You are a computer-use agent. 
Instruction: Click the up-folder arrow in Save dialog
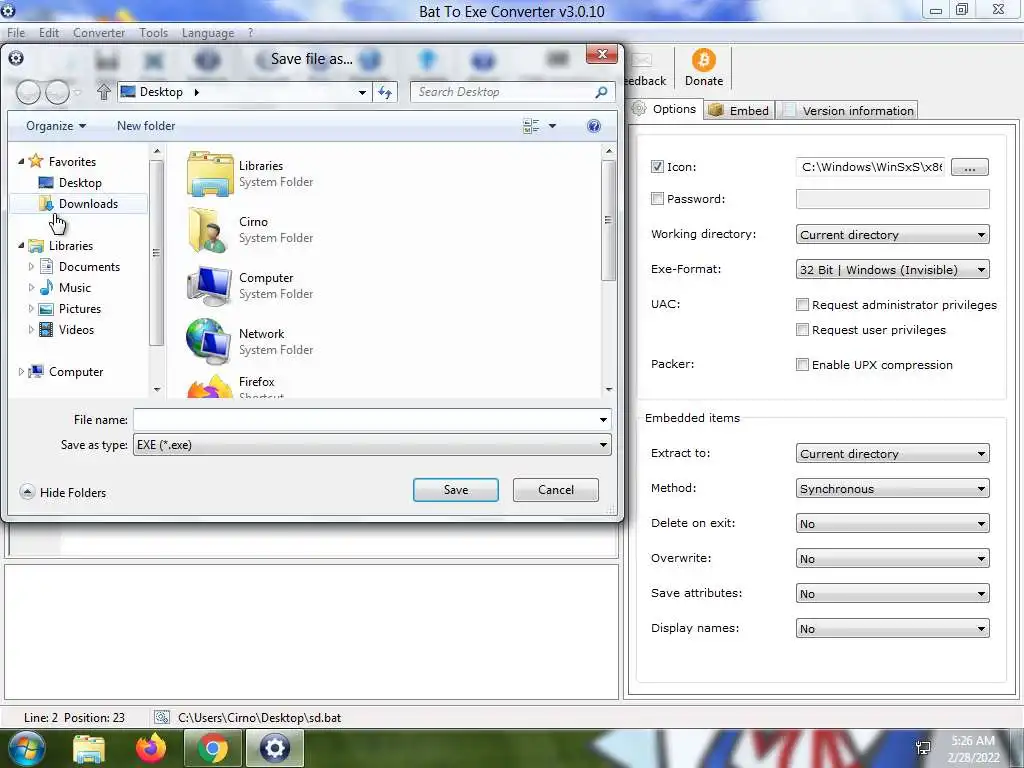point(103,91)
